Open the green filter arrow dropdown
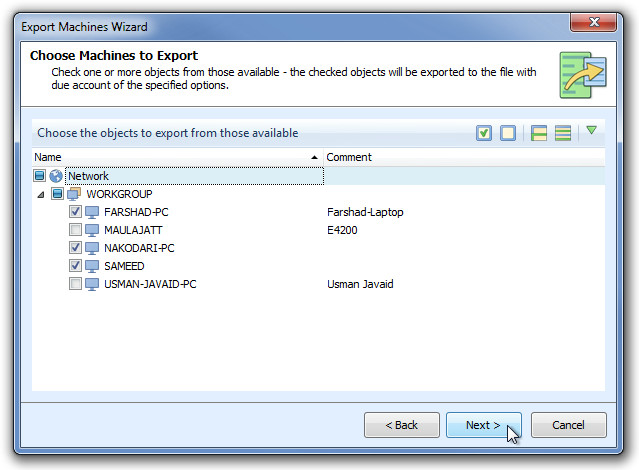 (x=591, y=130)
